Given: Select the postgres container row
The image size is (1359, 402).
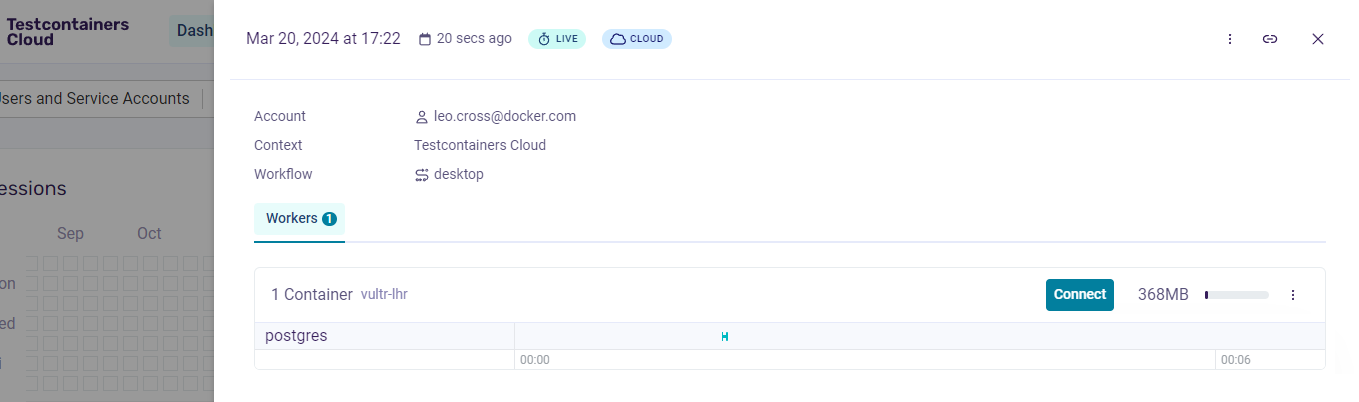Looking at the screenshot, I should coord(296,336).
